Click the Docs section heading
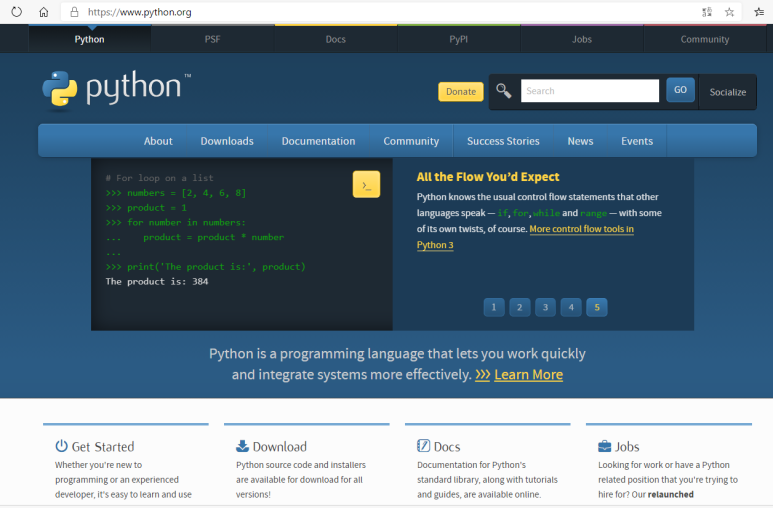Image resolution: width=773 pixels, height=508 pixels. tap(447, 447)
